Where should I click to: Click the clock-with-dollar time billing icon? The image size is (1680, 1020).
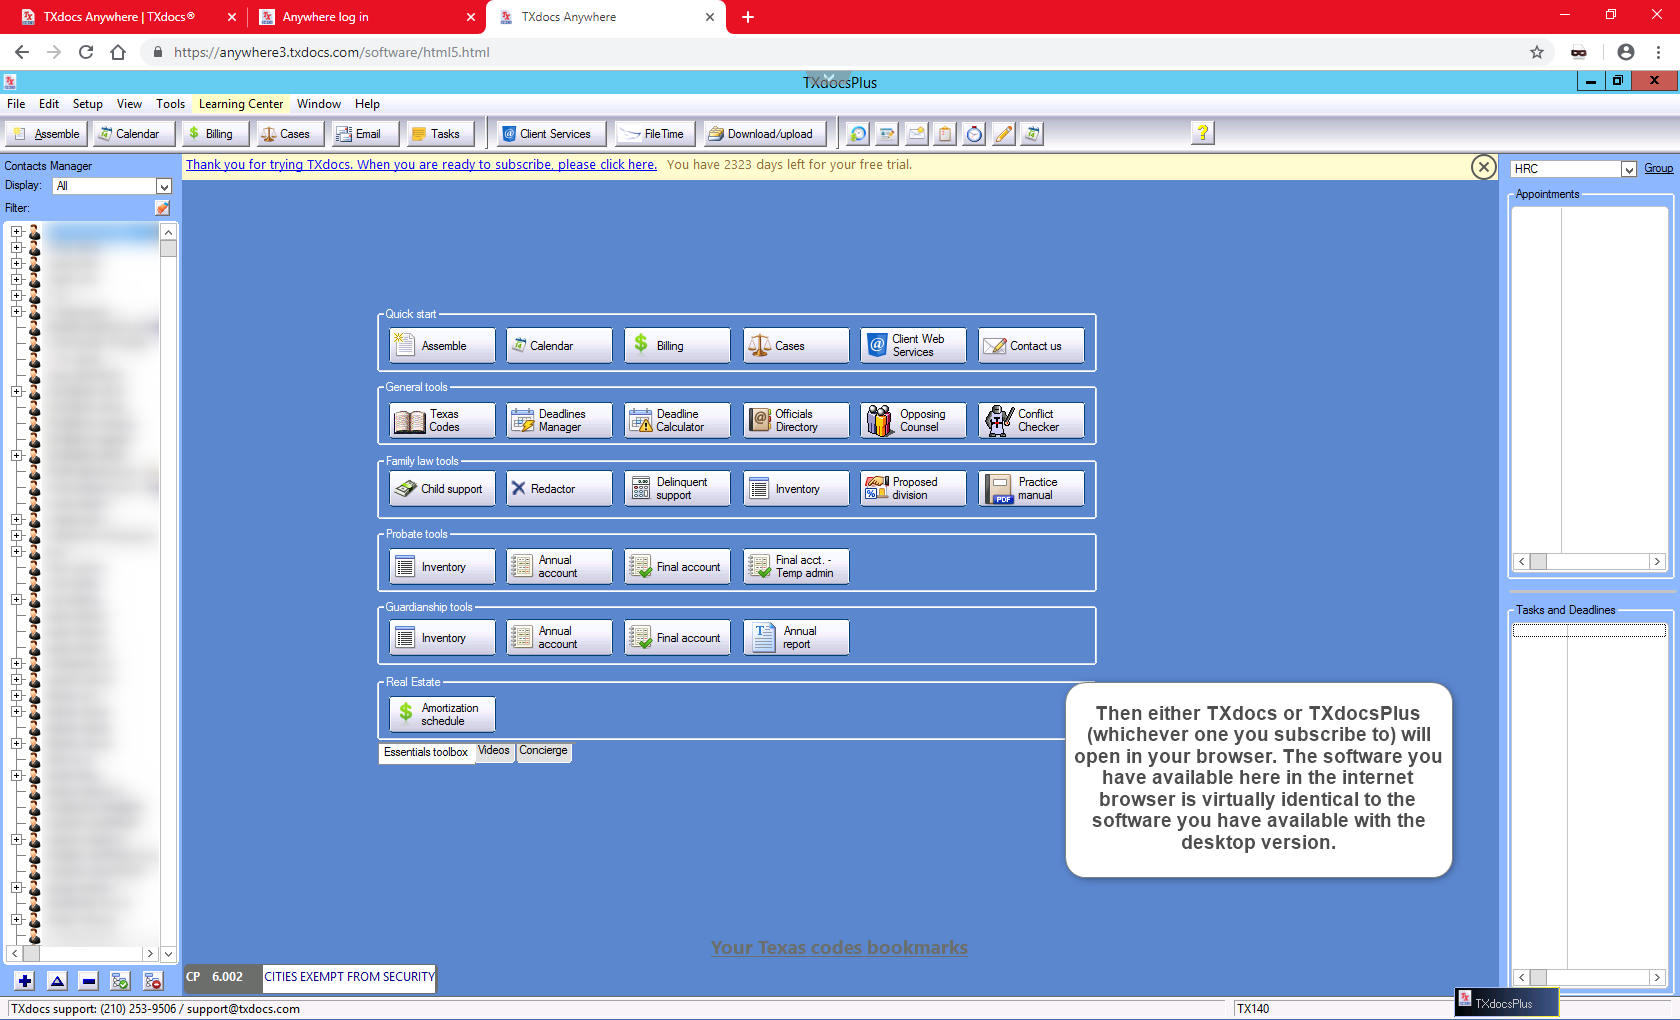pyautogui.click(x=858, y=133)
